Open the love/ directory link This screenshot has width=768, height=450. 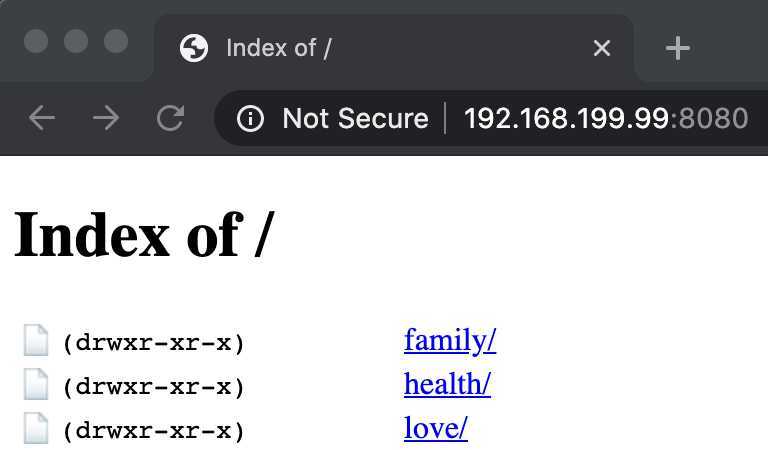(435, 428)
